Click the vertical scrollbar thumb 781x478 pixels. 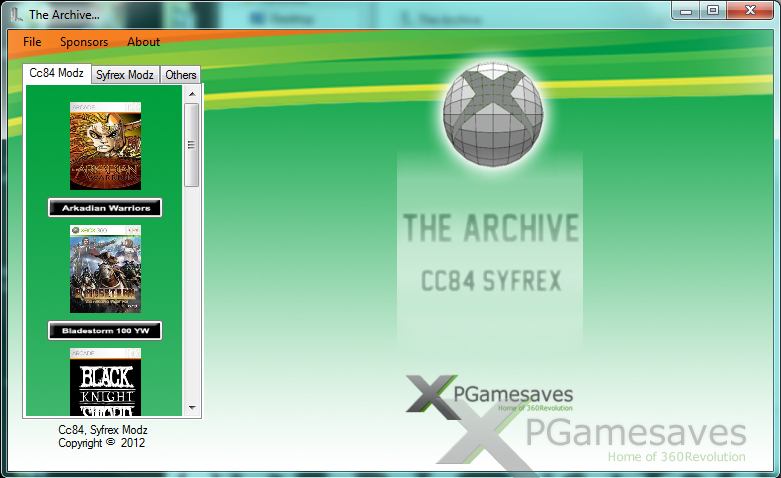pos(191,145)
